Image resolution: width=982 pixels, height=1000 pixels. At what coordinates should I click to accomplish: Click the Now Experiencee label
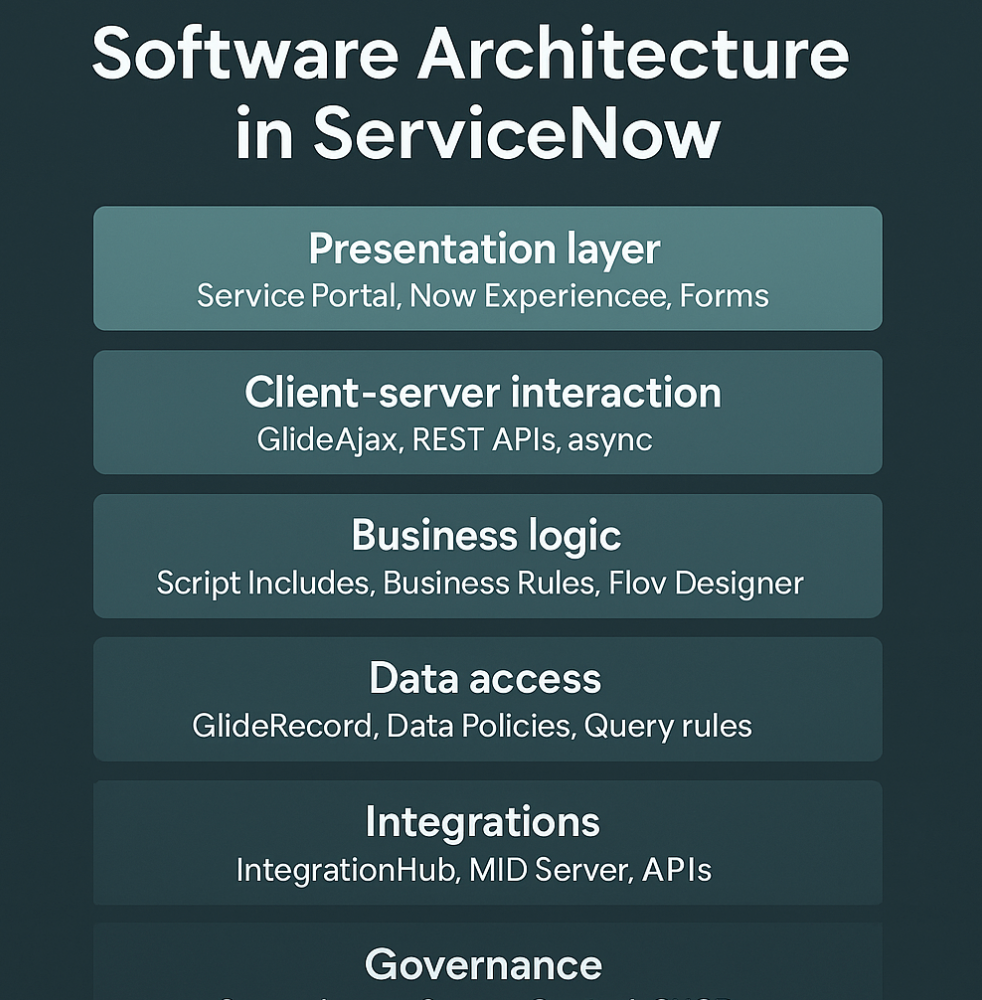pyautogui.click(x=530, y=295)
